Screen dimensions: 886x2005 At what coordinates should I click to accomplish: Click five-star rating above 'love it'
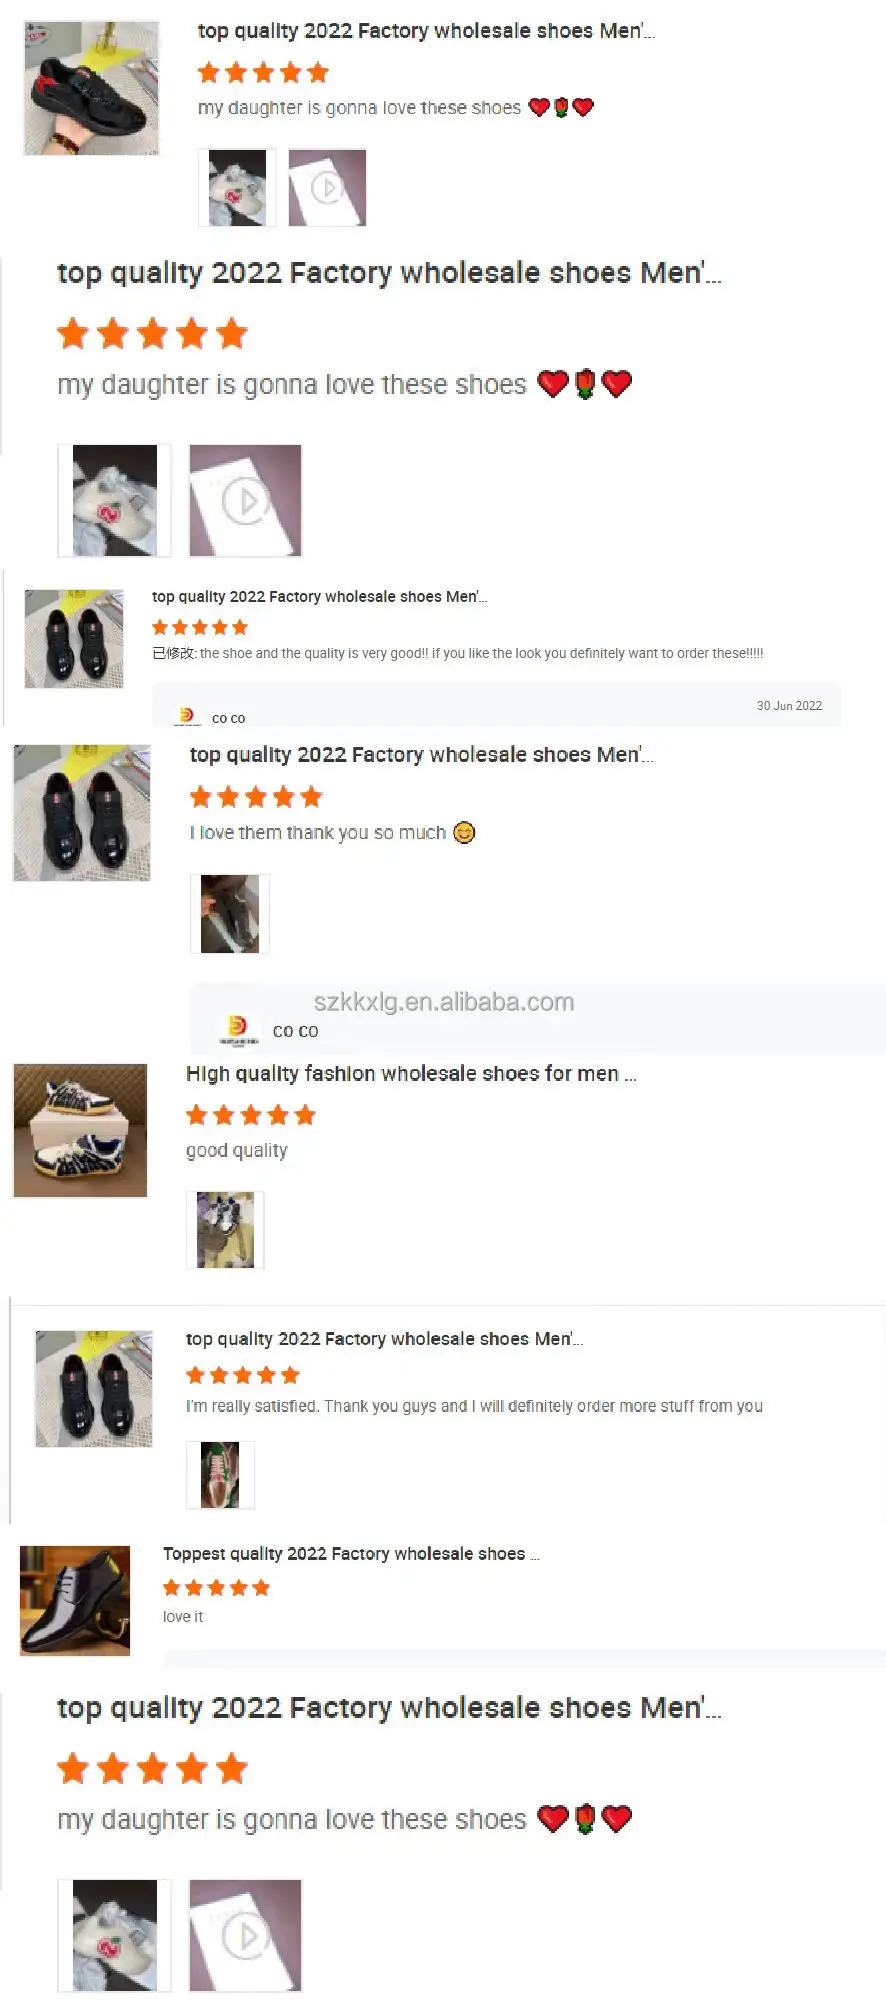coord(216,1588)
